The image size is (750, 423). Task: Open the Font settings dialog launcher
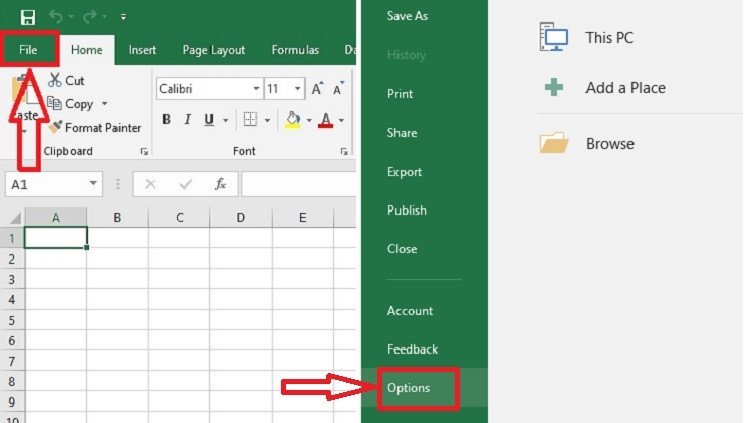344,151
